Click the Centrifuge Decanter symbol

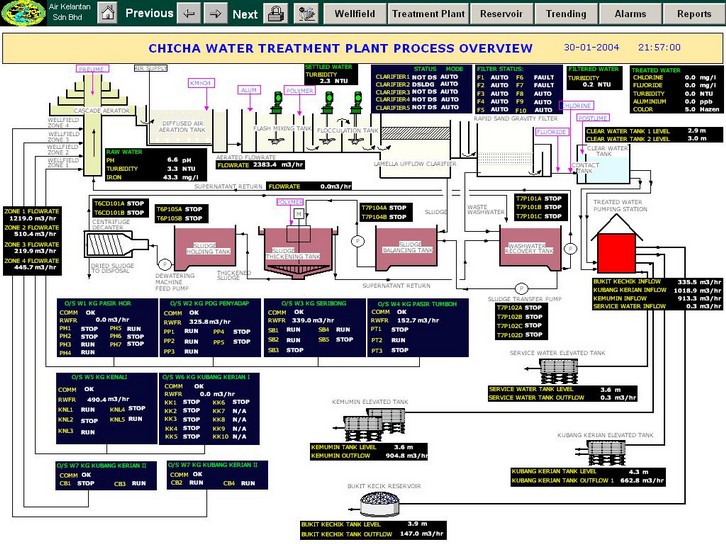tap(116, 244)
